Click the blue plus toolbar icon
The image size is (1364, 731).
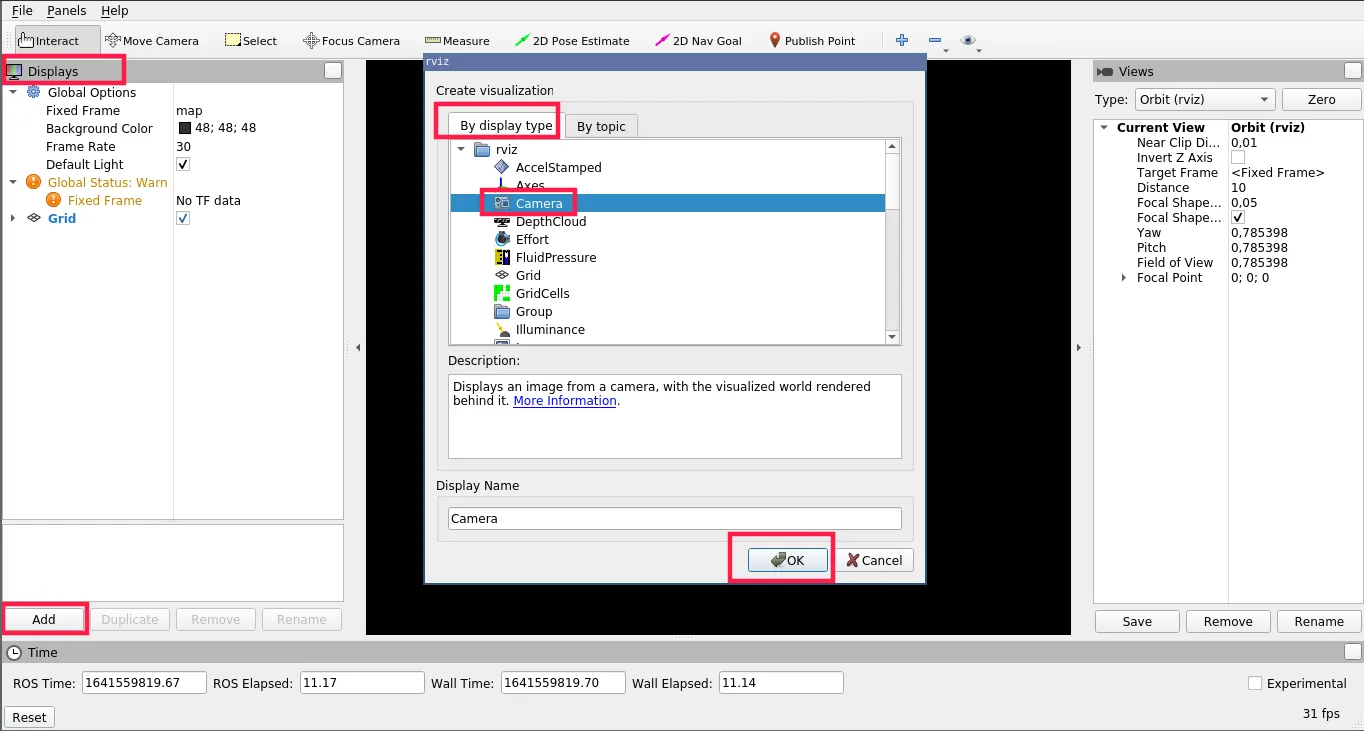tap(902, 40)
